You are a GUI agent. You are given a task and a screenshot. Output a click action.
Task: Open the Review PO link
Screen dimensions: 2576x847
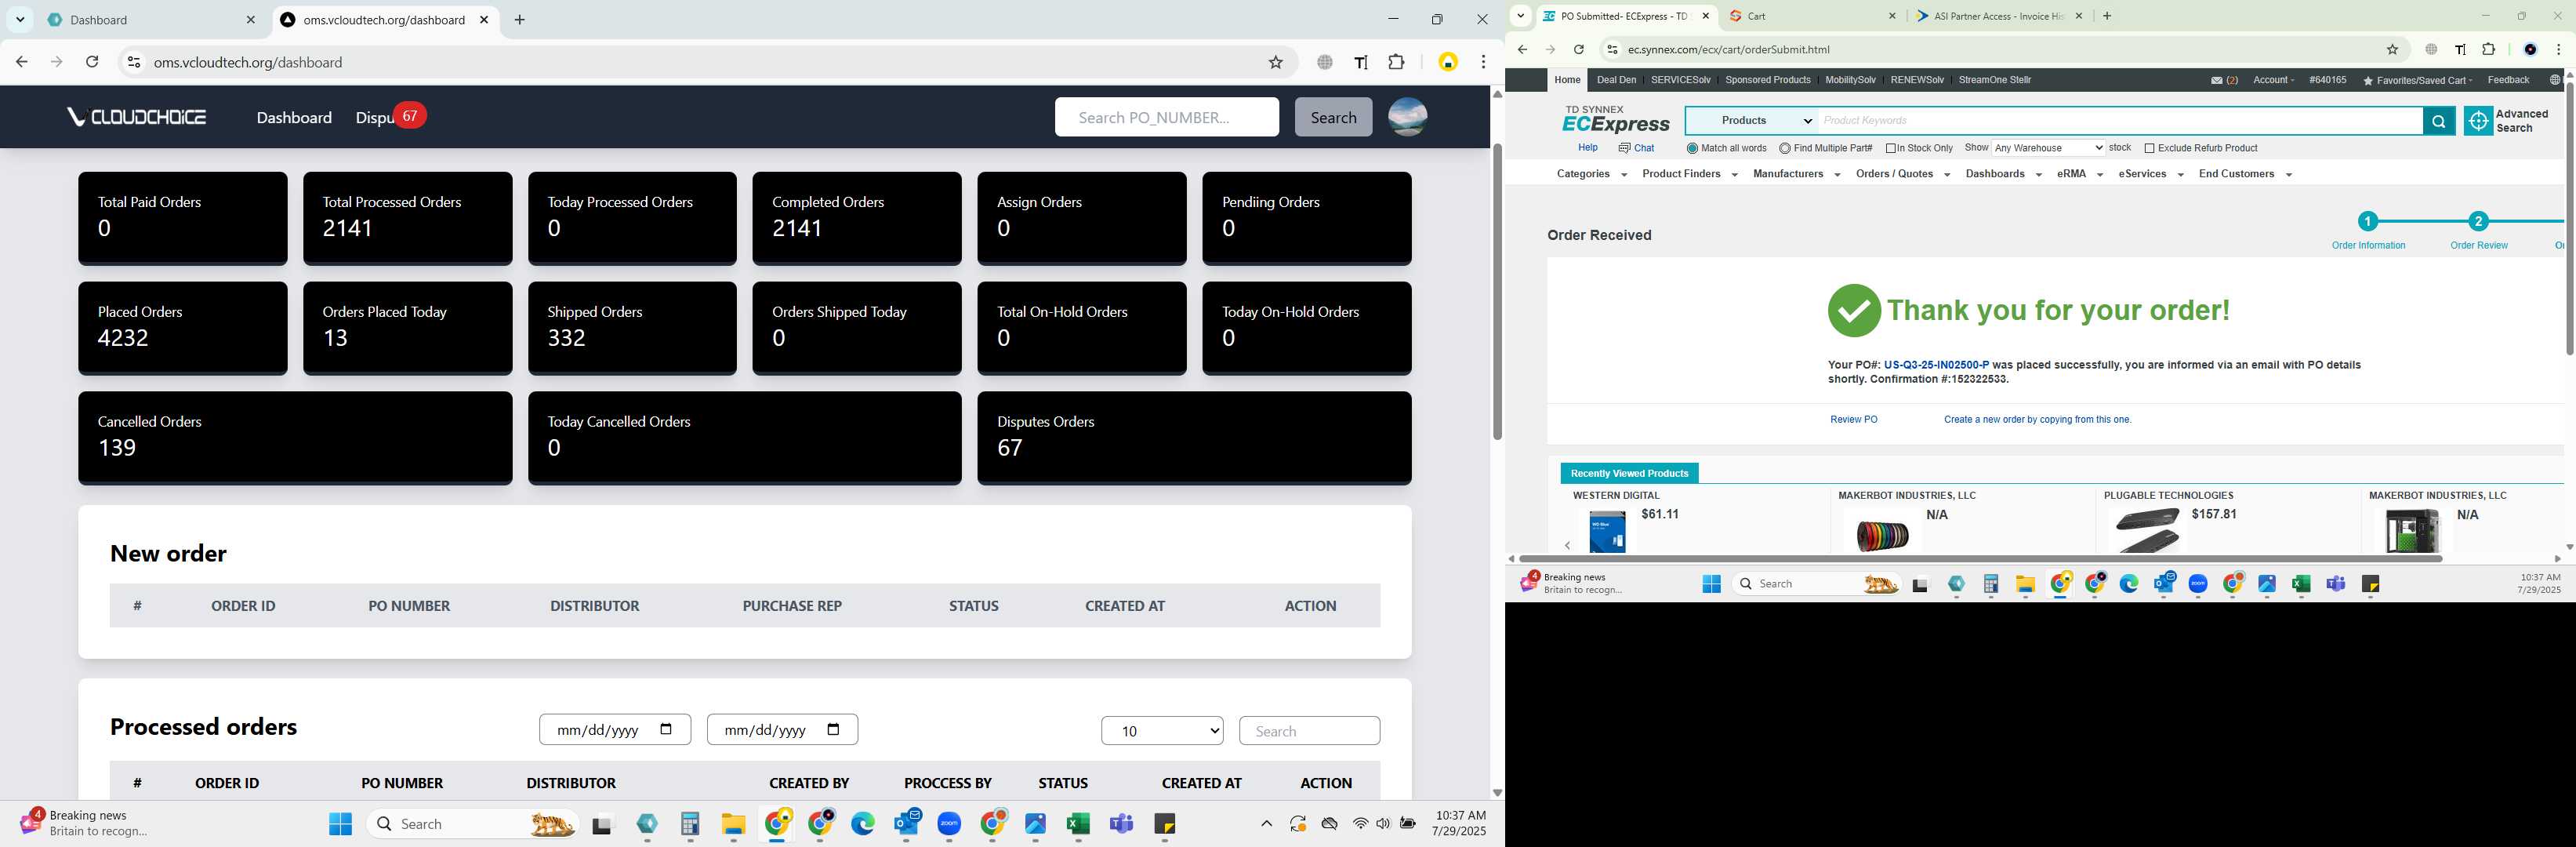pyautogui.click(x=1853, y=420)
